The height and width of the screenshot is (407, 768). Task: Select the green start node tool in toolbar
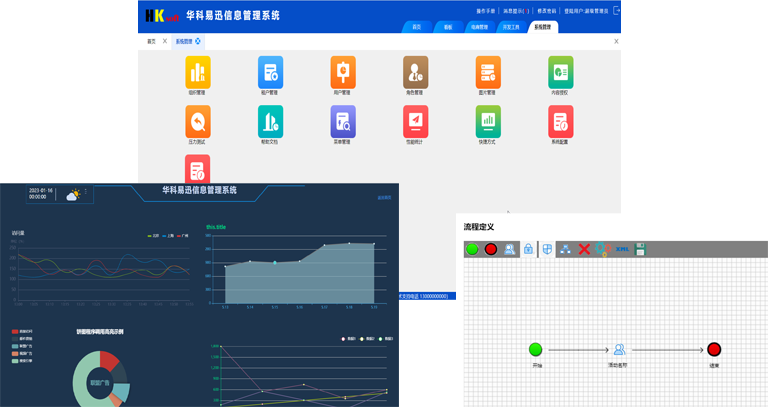point(472,249)
